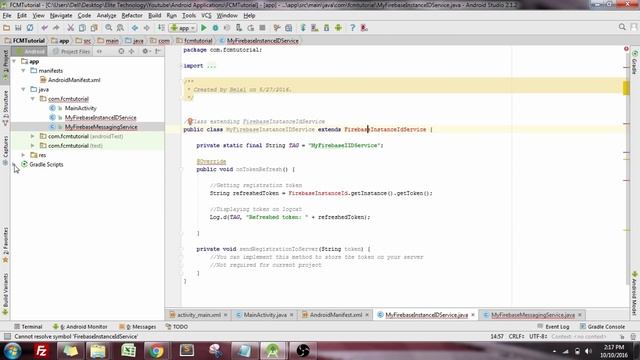Click the Replace toolbar icon

[120, 28]
